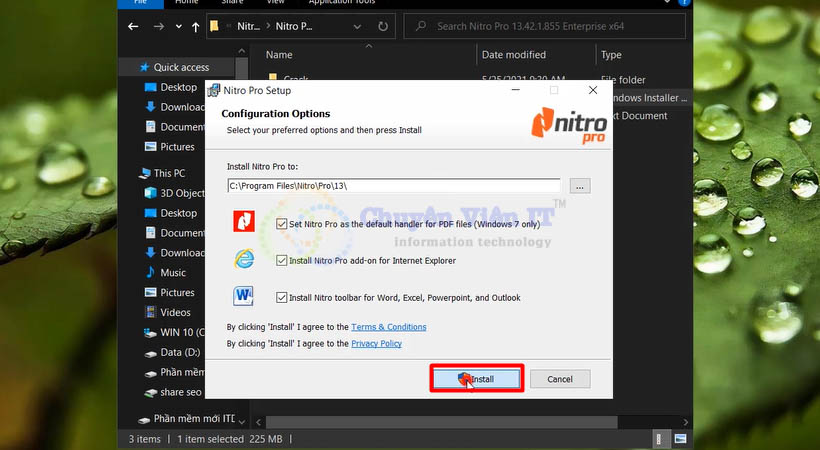Browse for install folder with ellipsis button
Screen dimensions: 820x450
coord(581,186)
